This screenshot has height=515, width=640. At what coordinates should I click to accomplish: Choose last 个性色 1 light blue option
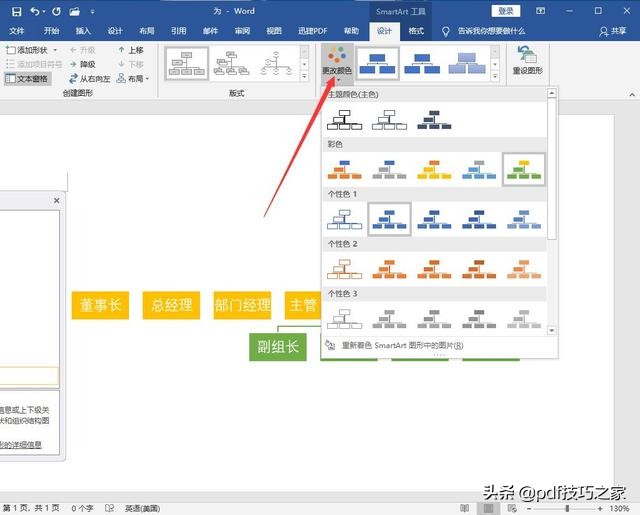524,219
